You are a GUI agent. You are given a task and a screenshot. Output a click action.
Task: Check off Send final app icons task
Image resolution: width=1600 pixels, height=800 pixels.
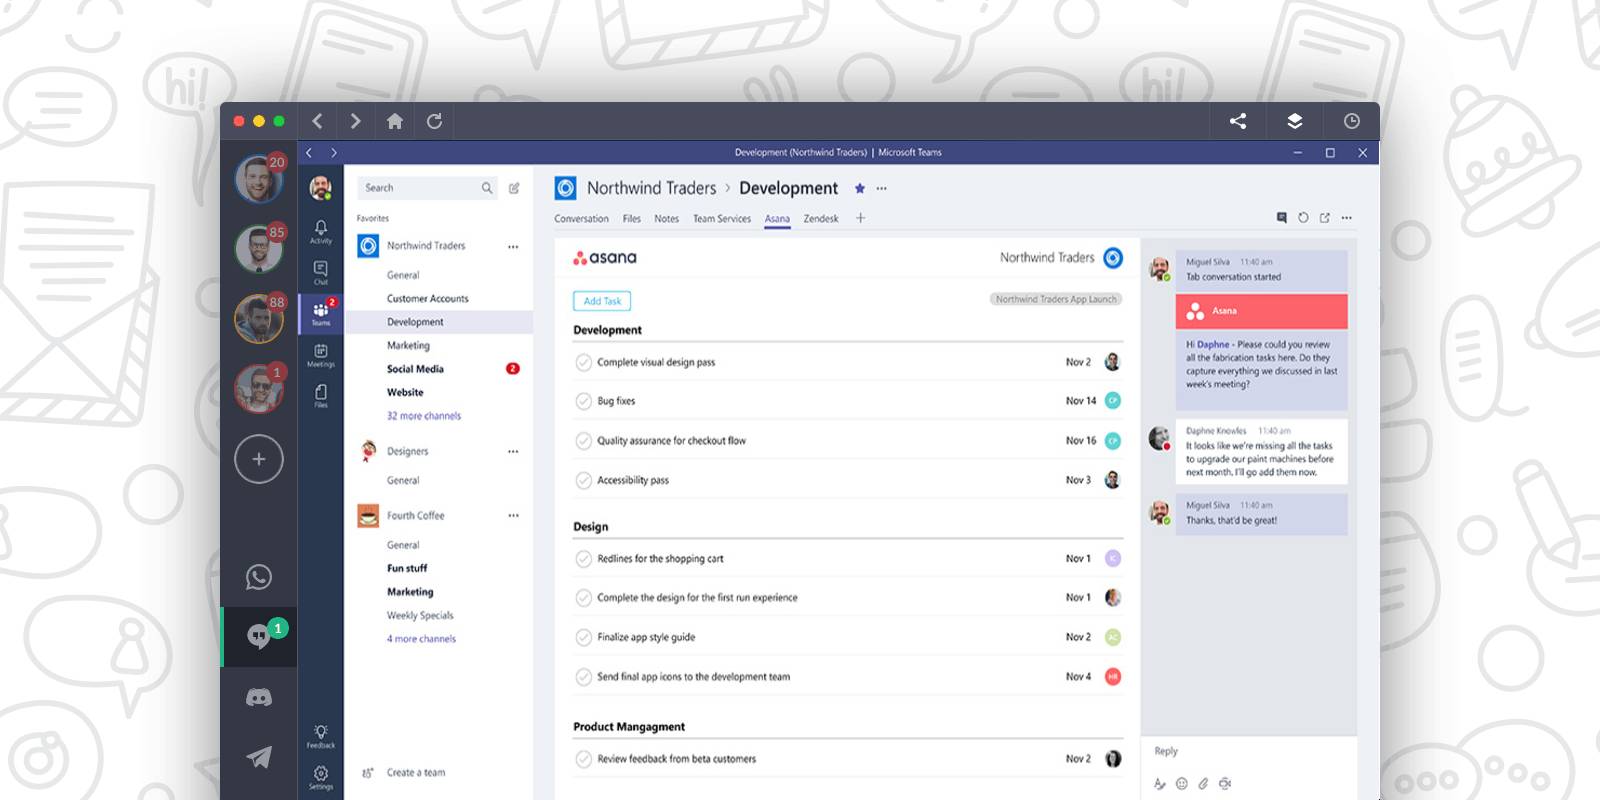coord(584,677)
